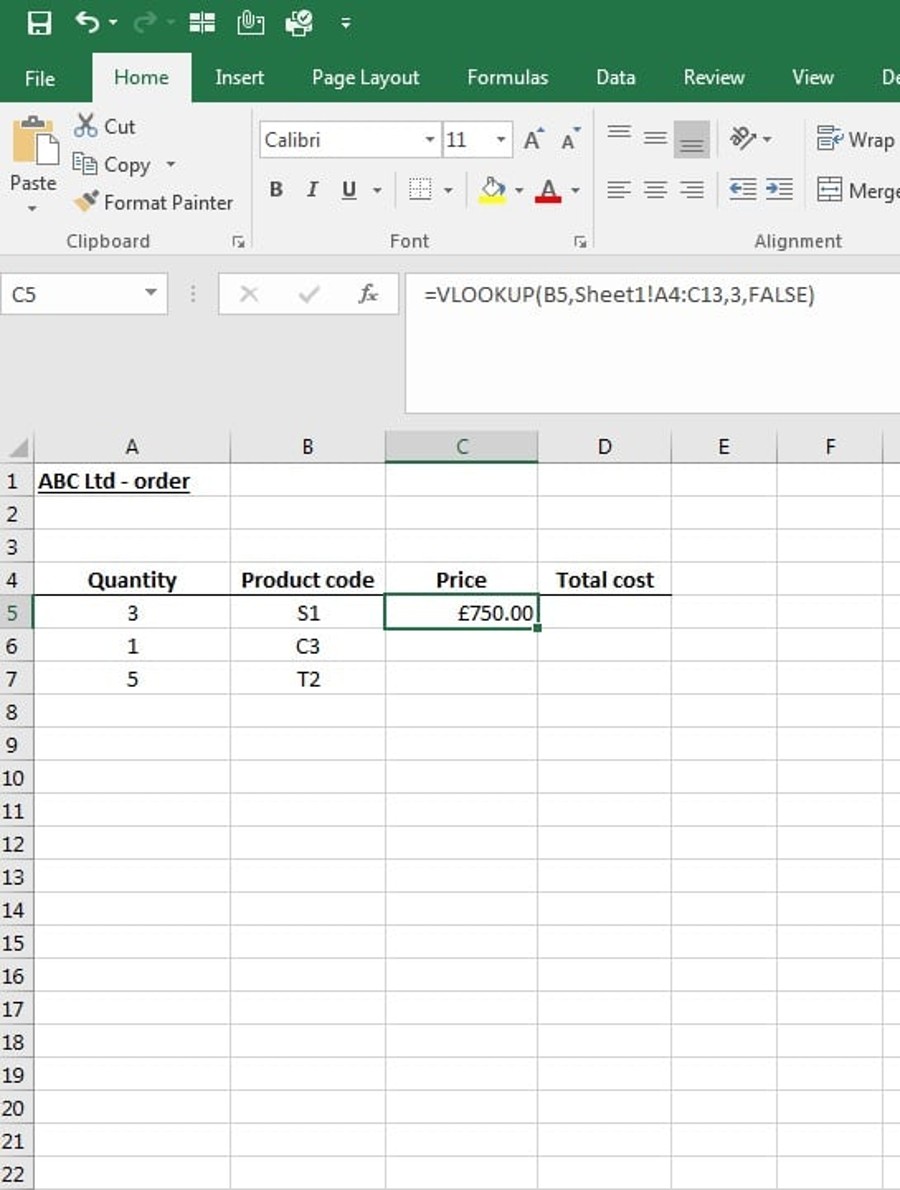Screen dimensions: 900x1190
Task: Apply yellow Fill Color bucket
Action: 492,189
